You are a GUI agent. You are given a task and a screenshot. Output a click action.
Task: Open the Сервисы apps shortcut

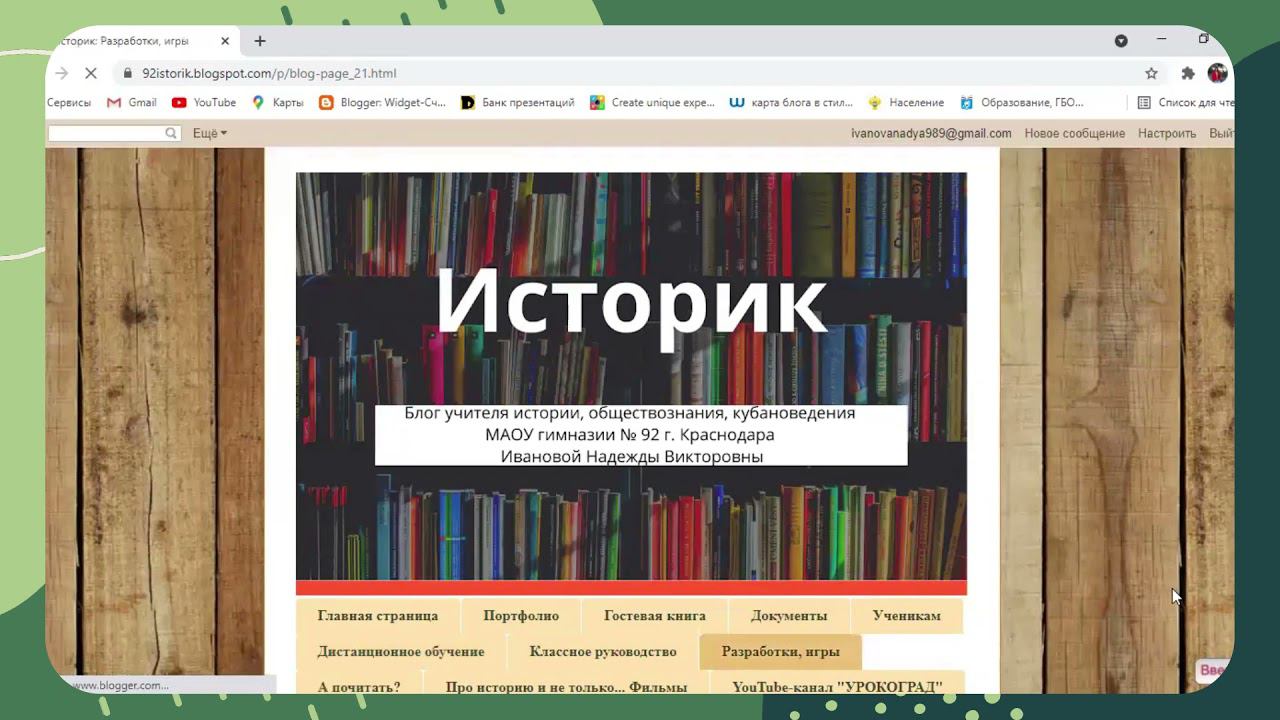click(68, 102)
